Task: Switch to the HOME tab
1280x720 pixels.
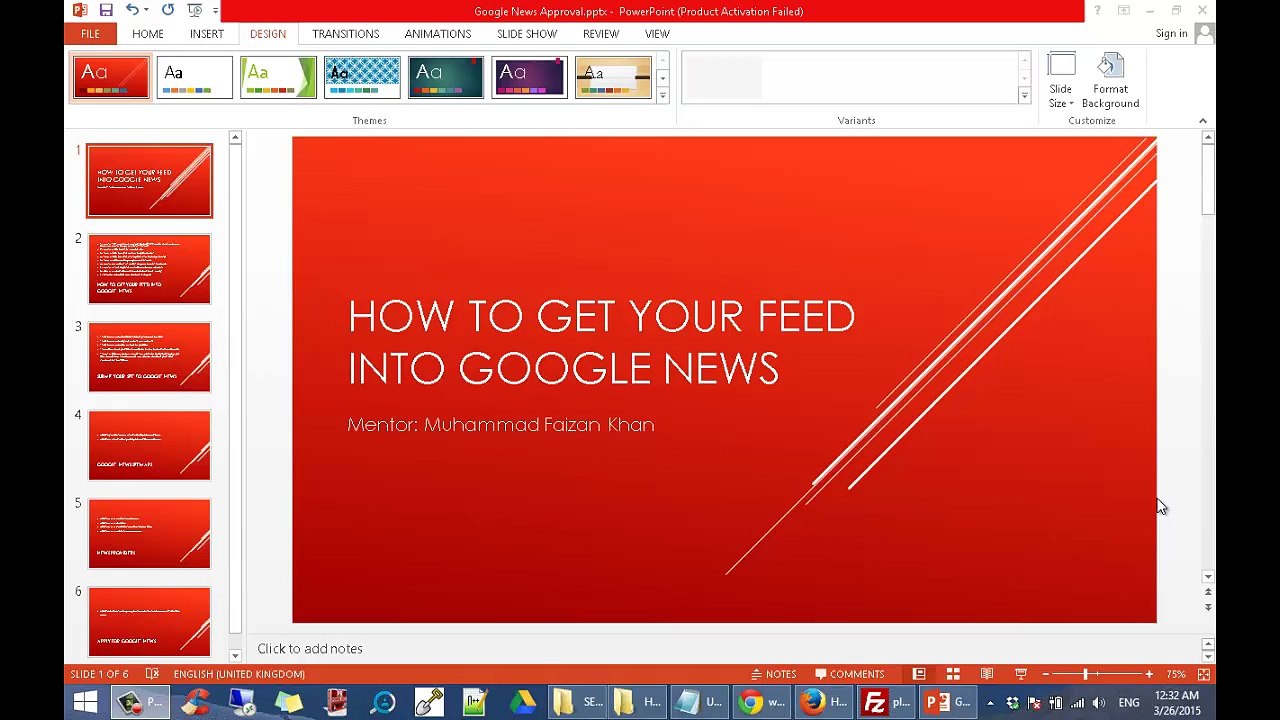Action: pos(147,34)
